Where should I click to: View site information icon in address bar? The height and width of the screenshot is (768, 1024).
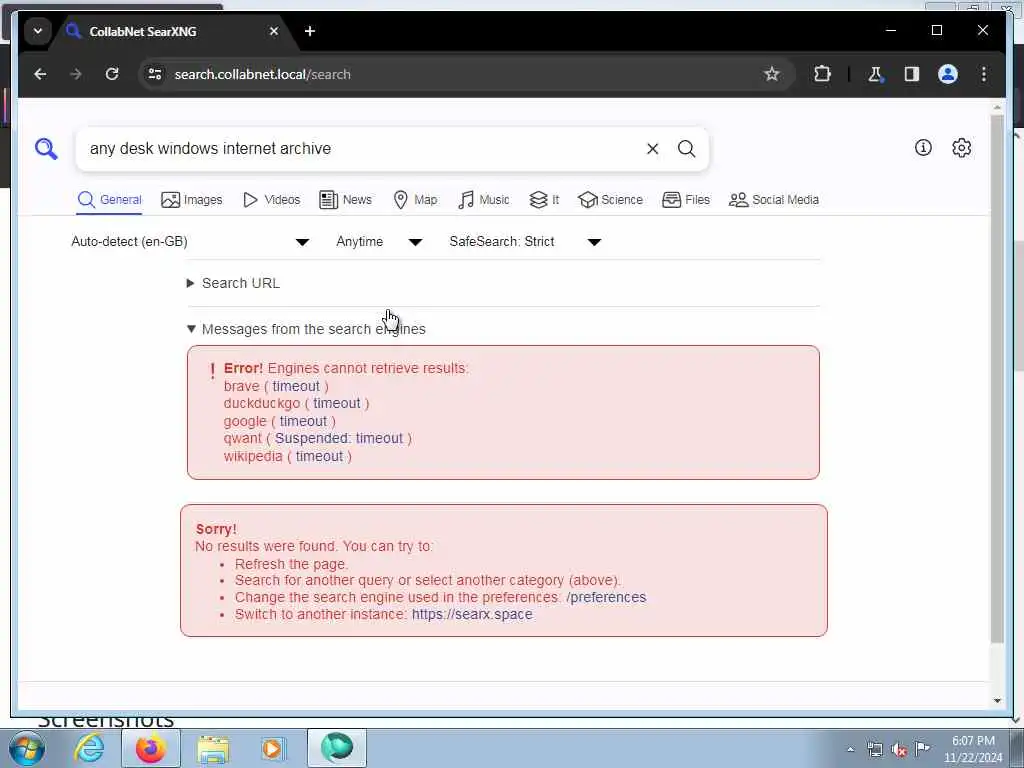[x=155, y=74]
